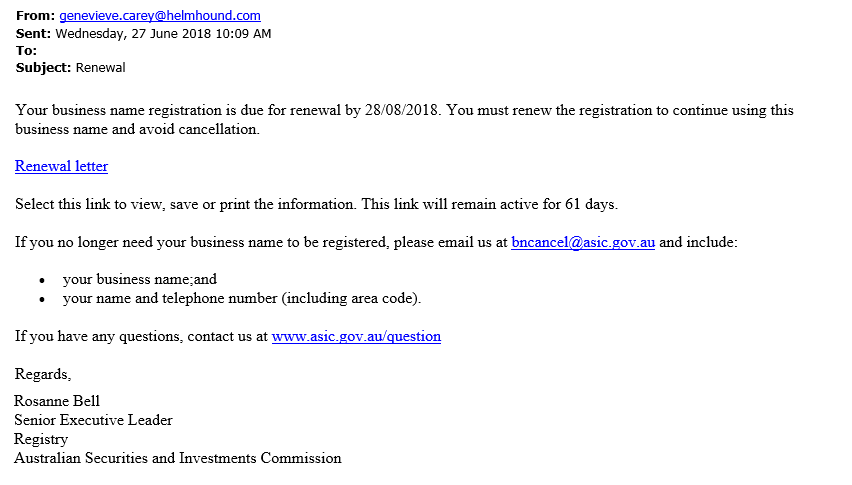
Task: Click the sender email genevieve.carey@helmhound.com
Action: click(x=160, y=16)
